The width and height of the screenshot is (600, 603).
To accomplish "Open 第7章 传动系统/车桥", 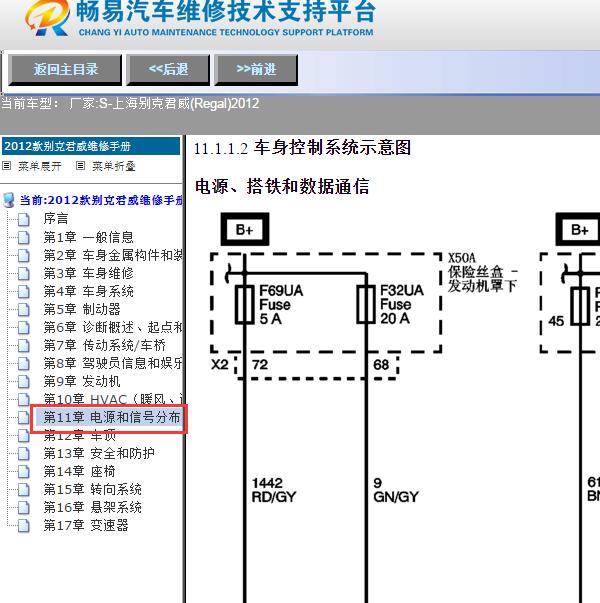I will point(104,345).
